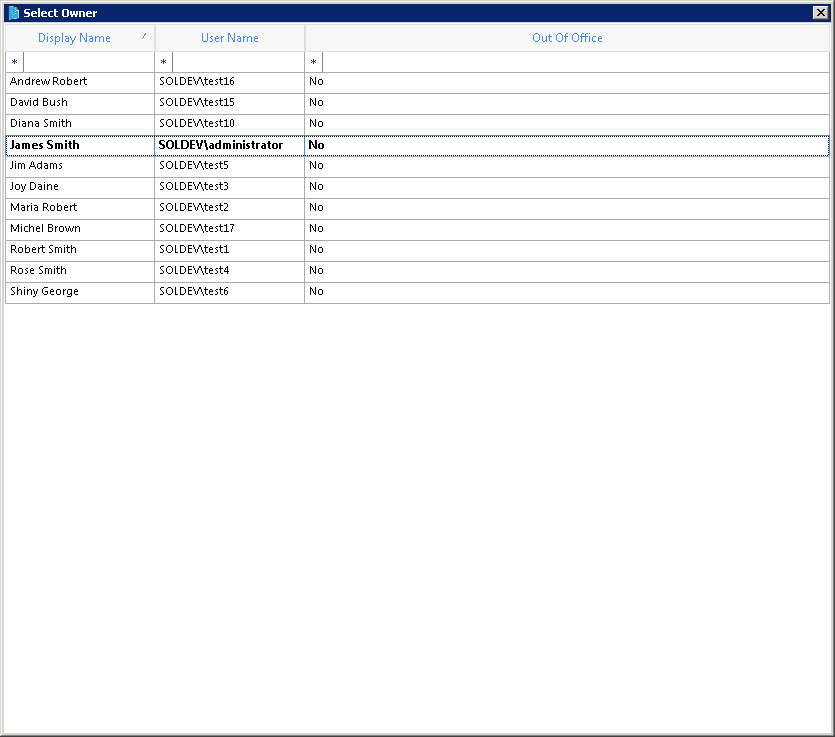835x737 pixels.
Task: Open User Name filter operator asterisk
Action: click(x=163, y=62)
